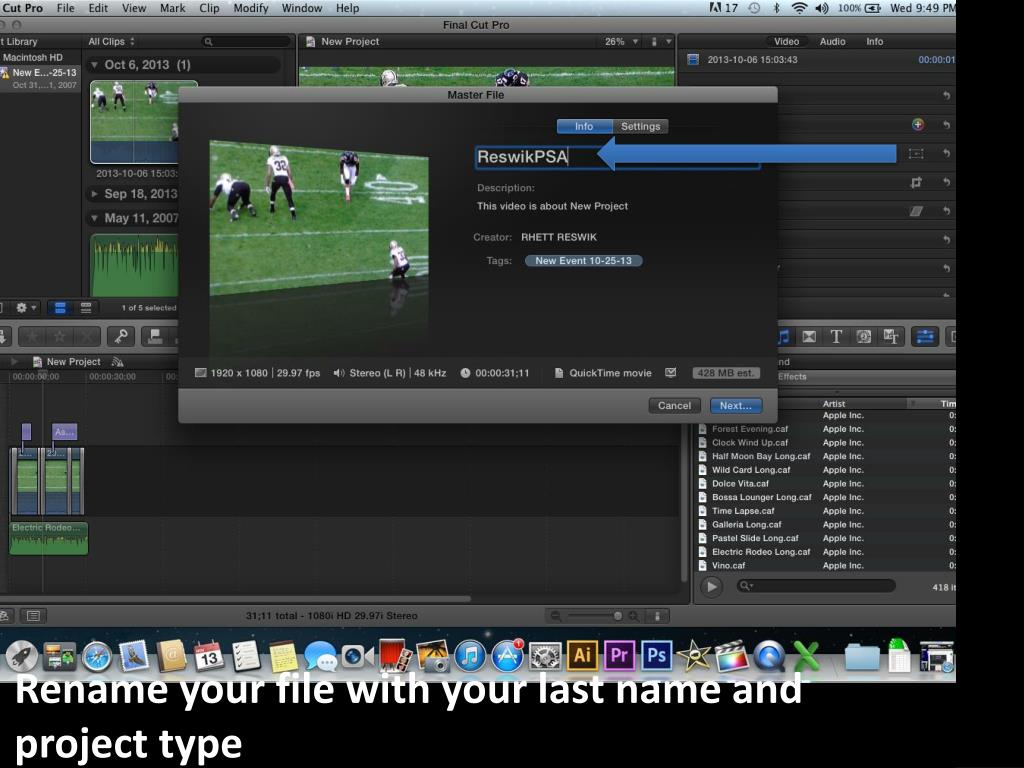Open the Modify menu
Viewport: 1024px width, 768px height.
click(251, 8)
